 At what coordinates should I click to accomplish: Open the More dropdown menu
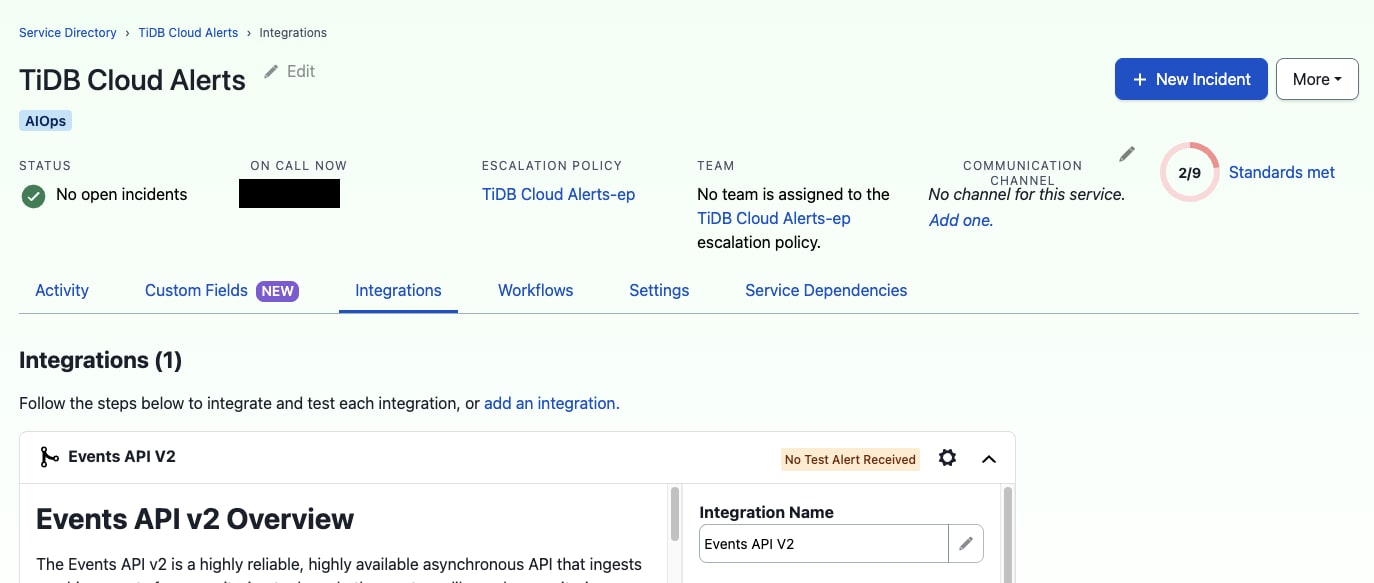1317,80
